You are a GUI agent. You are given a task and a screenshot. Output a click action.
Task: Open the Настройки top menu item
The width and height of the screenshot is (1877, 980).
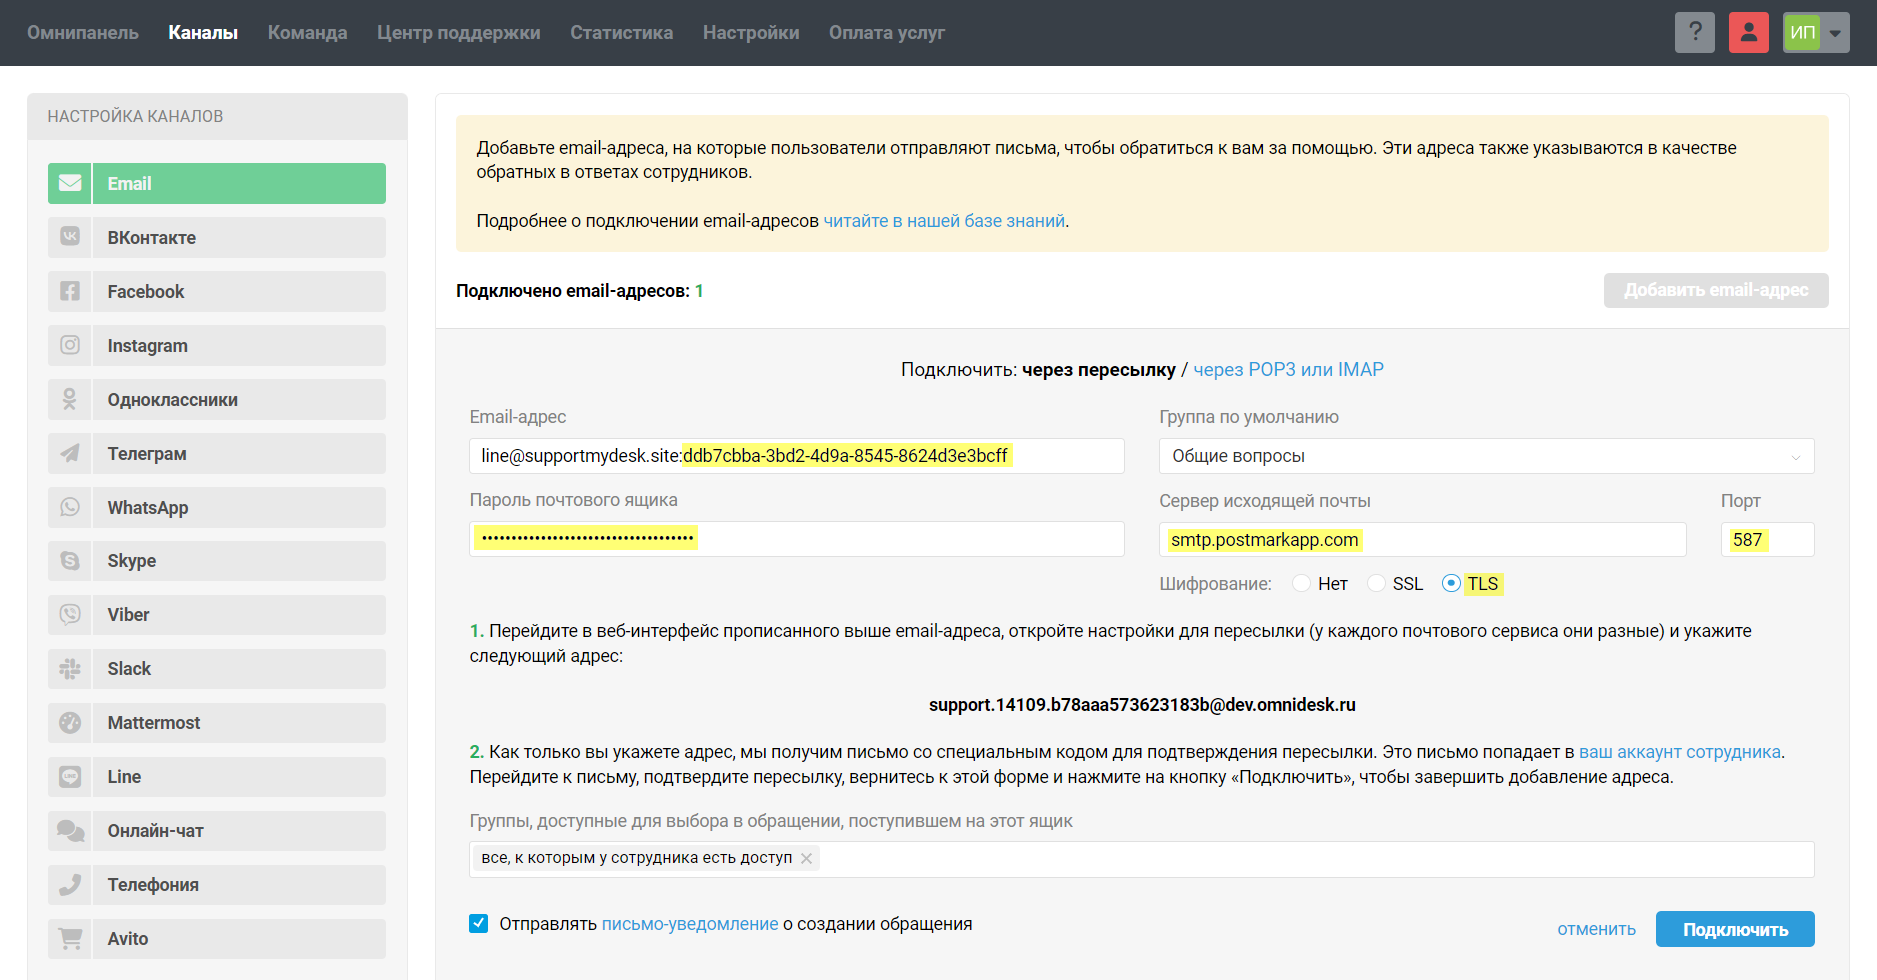751,33
